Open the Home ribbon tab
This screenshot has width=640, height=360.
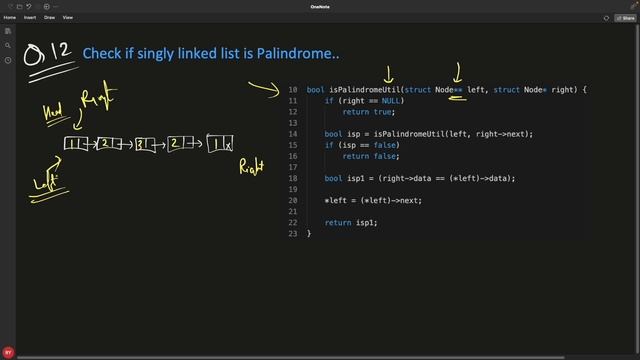click(x=10, y=18)
